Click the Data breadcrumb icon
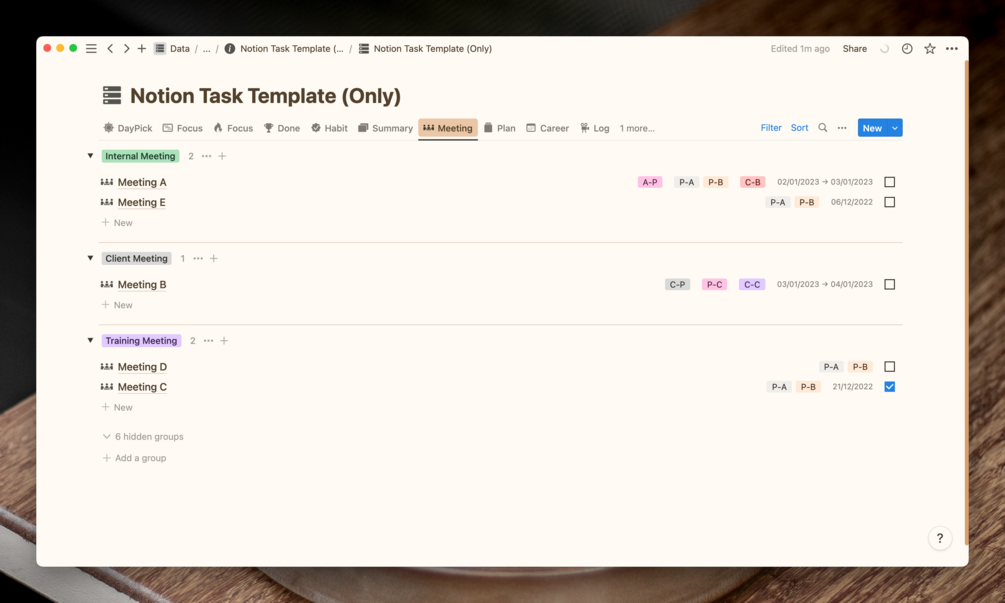This screenshot has width=1005, height=603. pos(160,49)
